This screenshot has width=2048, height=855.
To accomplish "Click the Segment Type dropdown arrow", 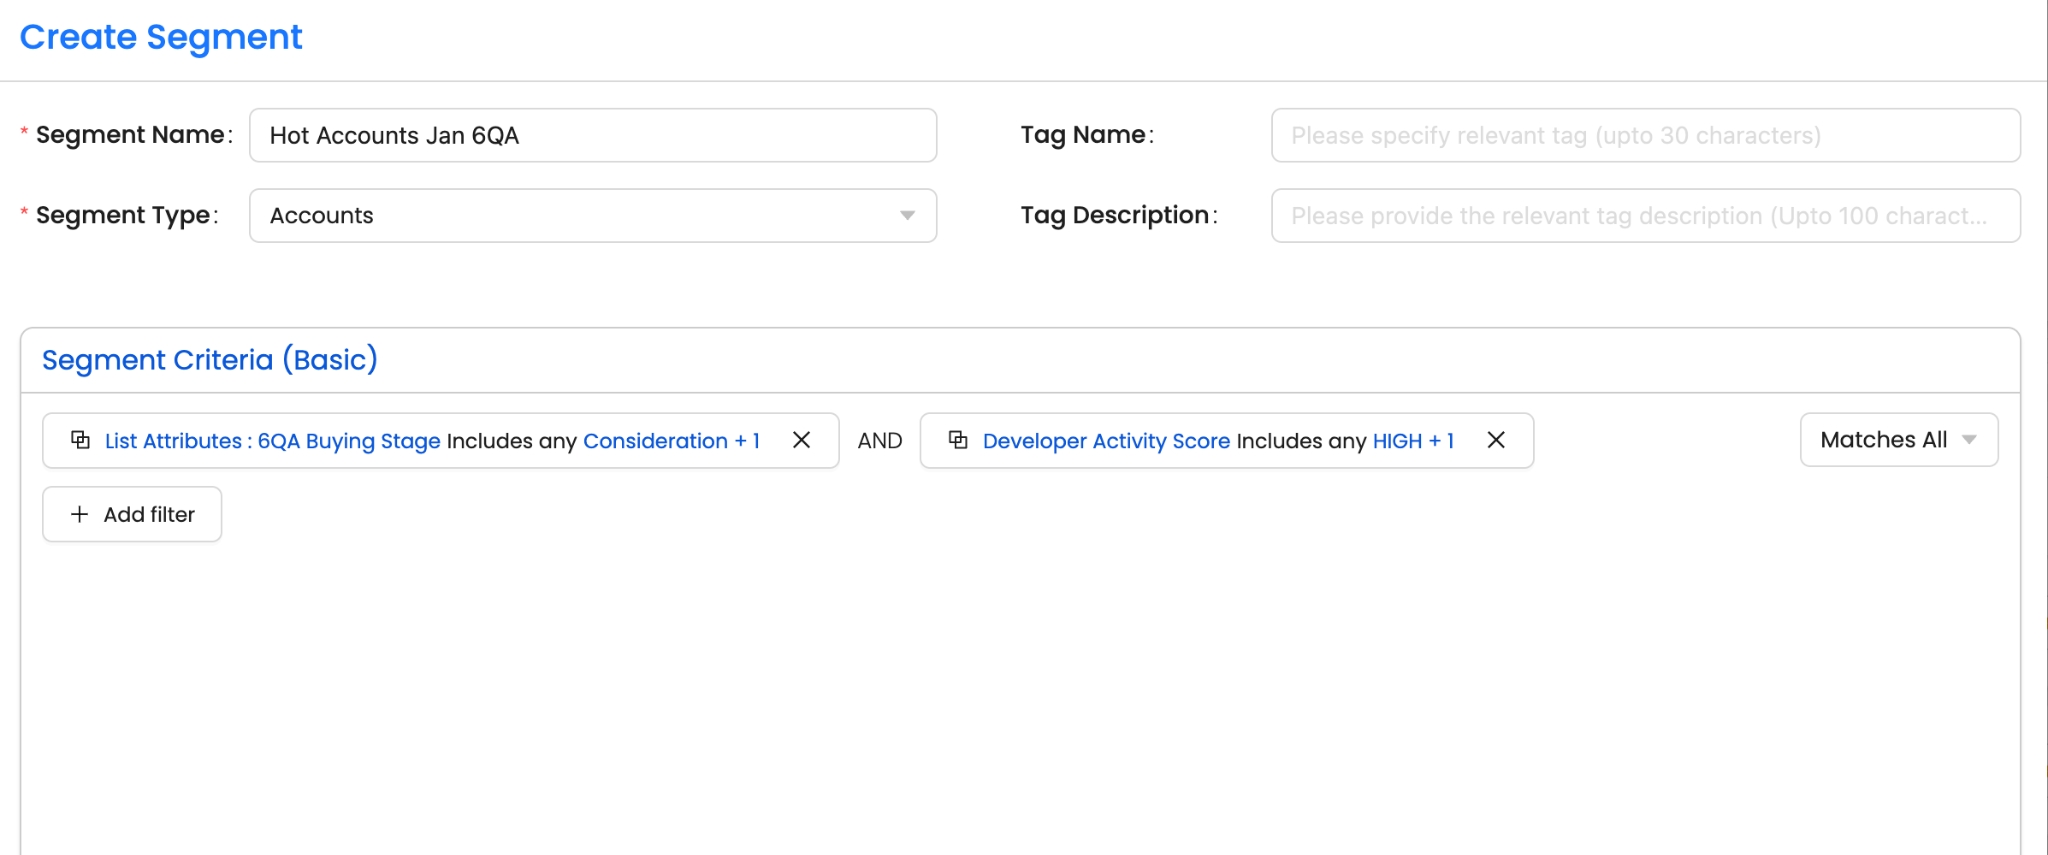I will pos(907,215).
